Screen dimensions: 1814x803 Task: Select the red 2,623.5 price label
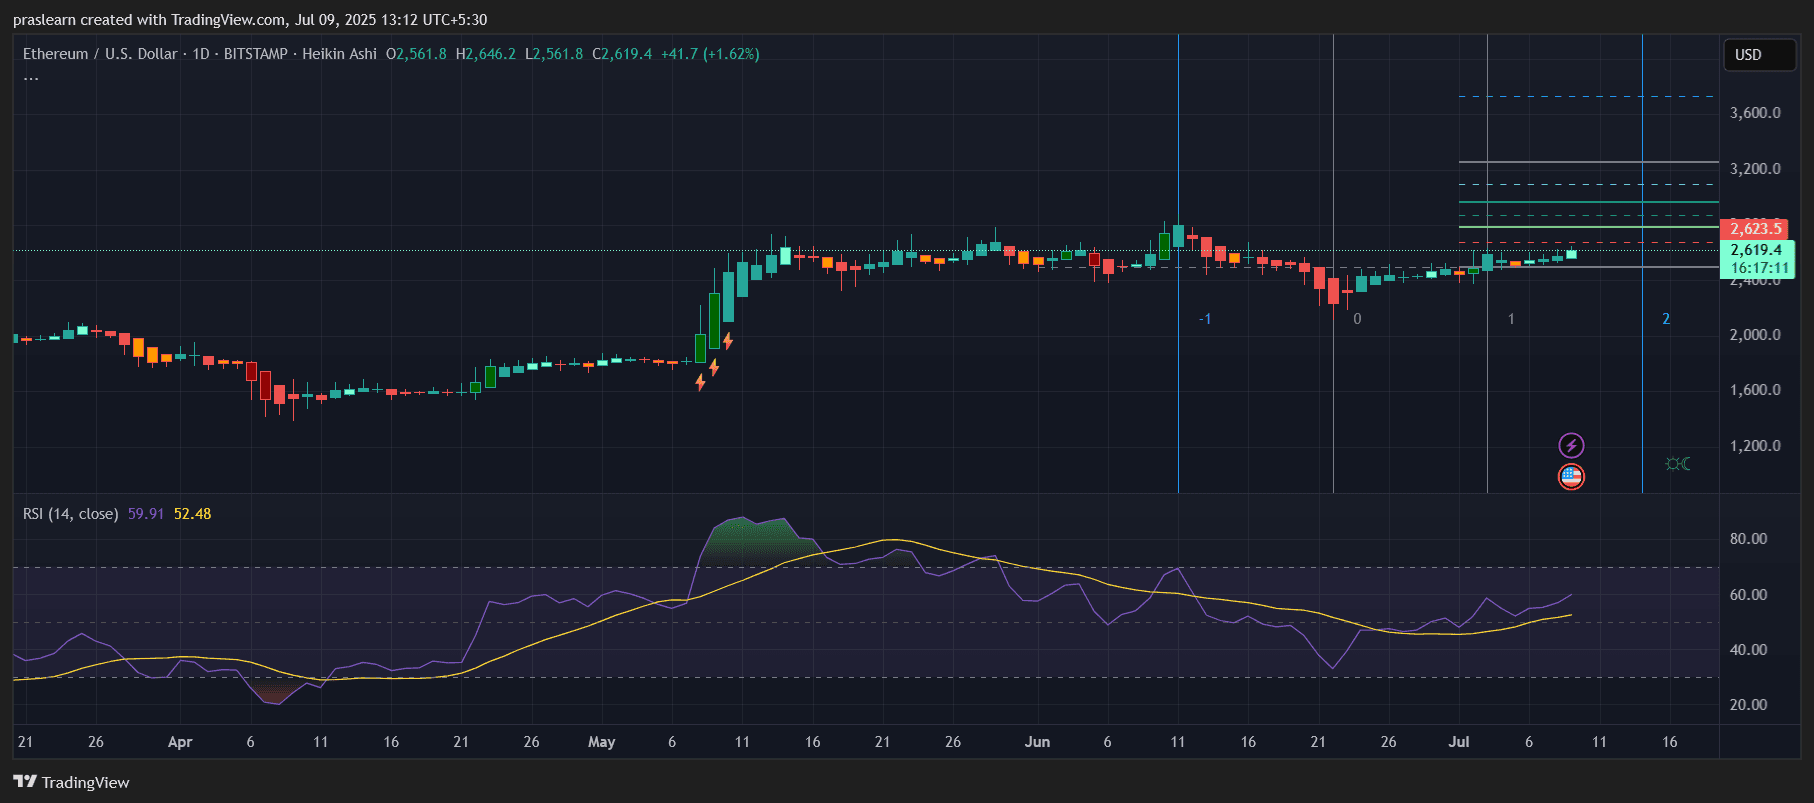point(1756,229)
